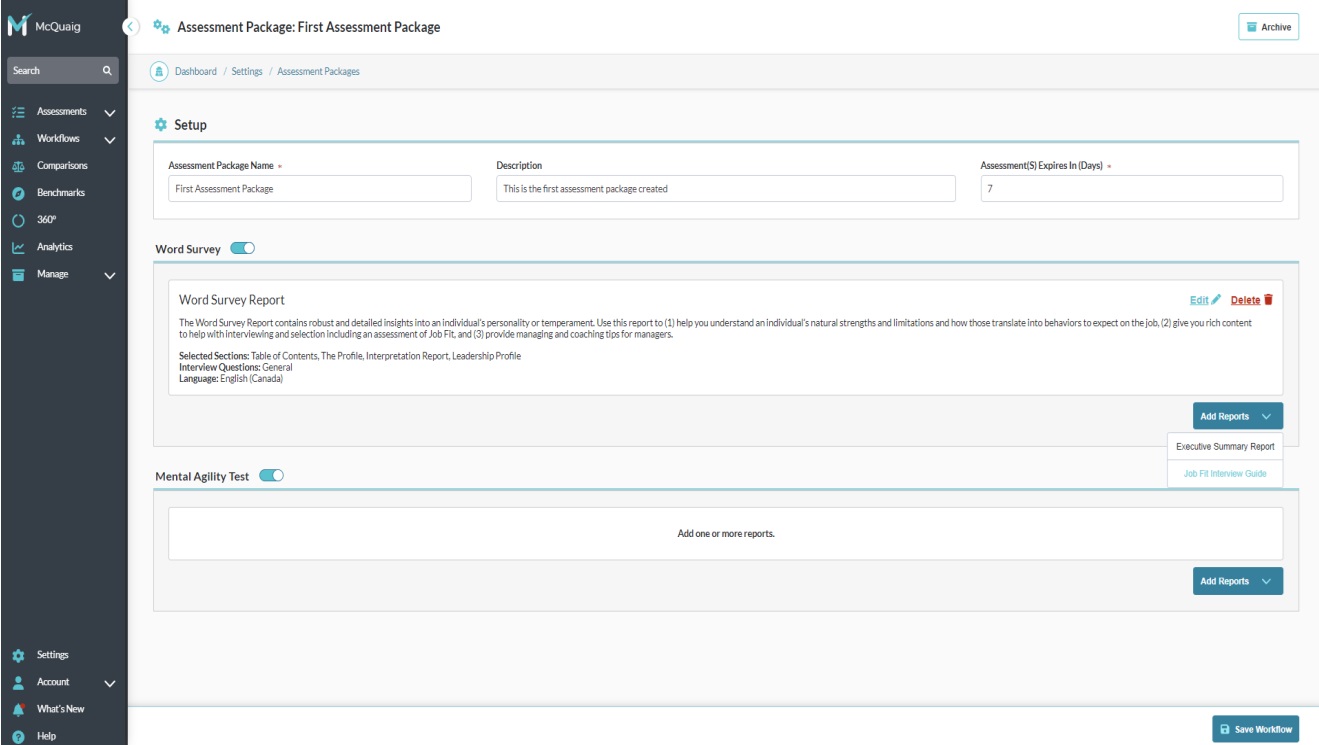
Task: Click the Assessment Package Name field
Action: (319, 189)
